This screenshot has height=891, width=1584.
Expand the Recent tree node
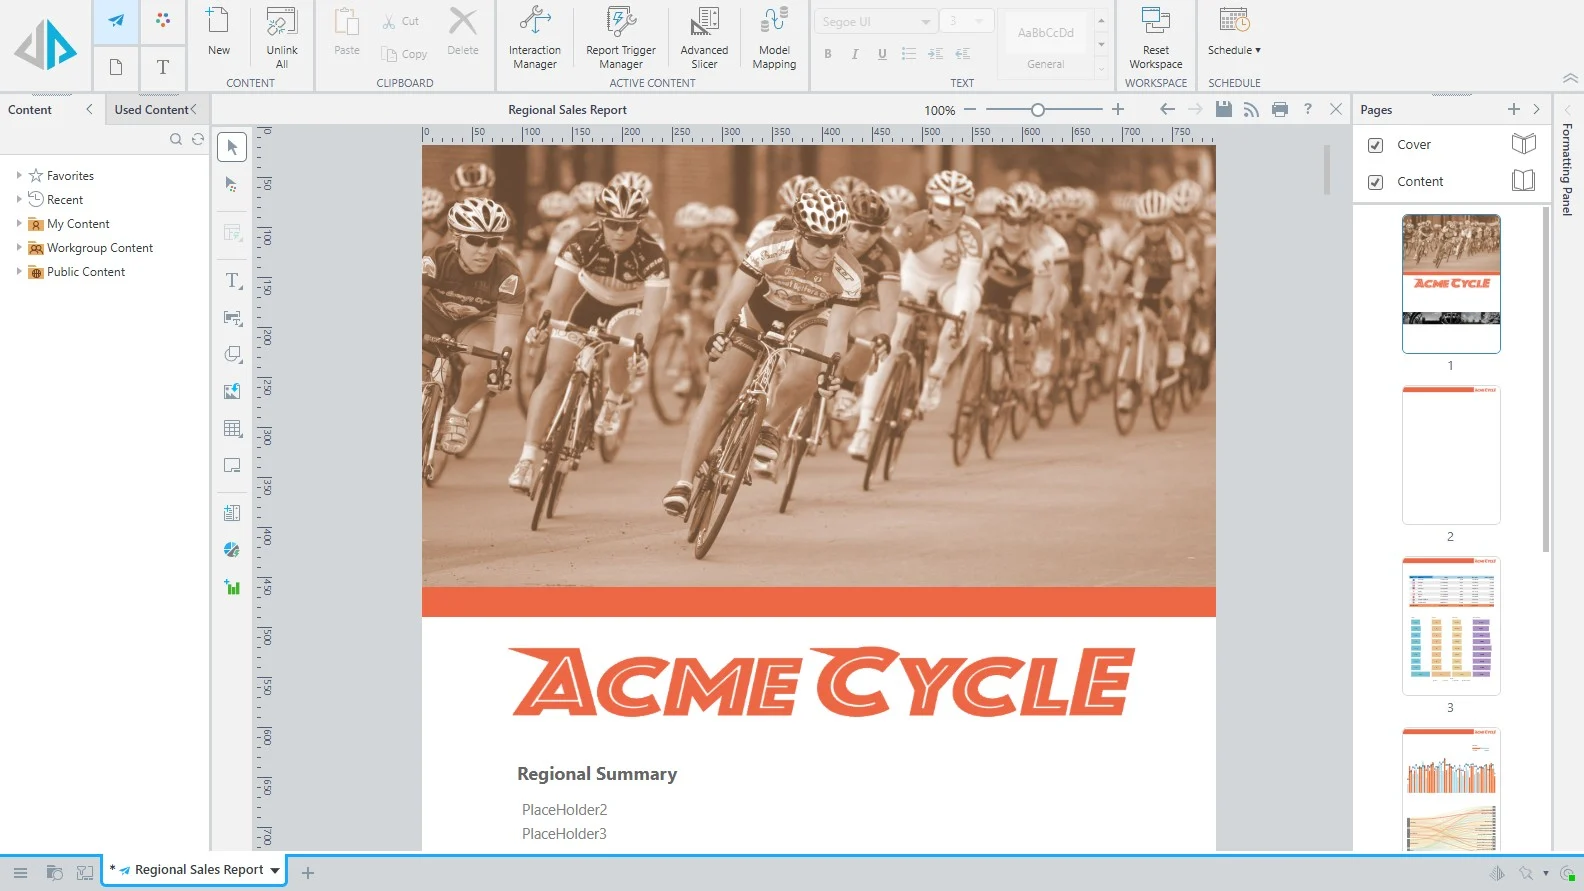19,199
